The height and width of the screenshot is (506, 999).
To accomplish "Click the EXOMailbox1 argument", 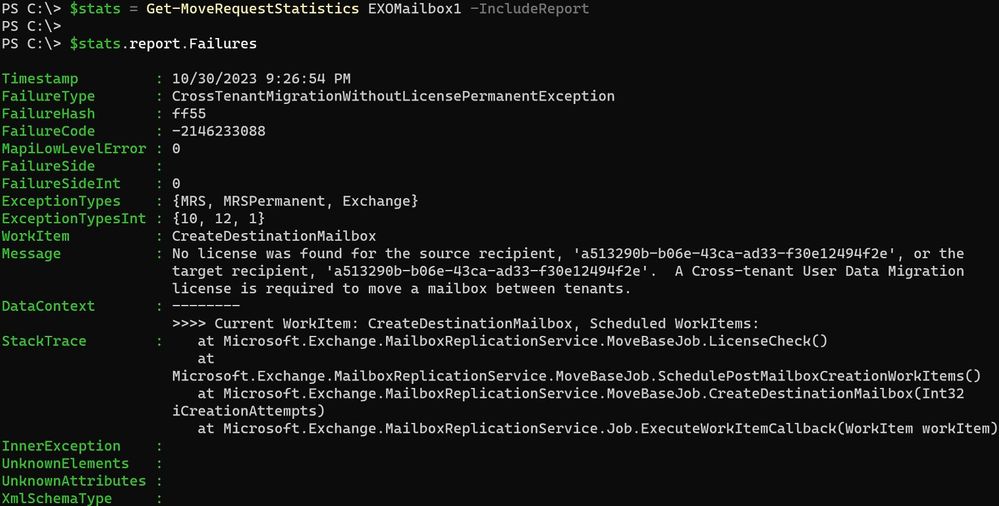I will coord(414,9).
